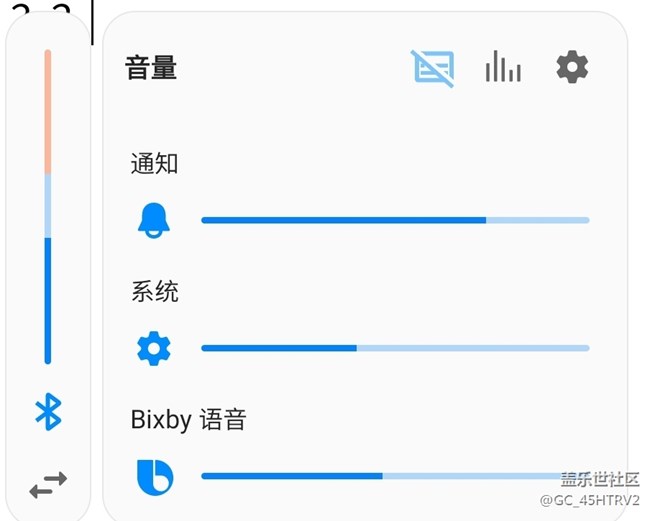Image resolution: width=650 pixels, height=521 pixels.
Task: Click the Bixby 语音 label text
Action: (188, 419)
